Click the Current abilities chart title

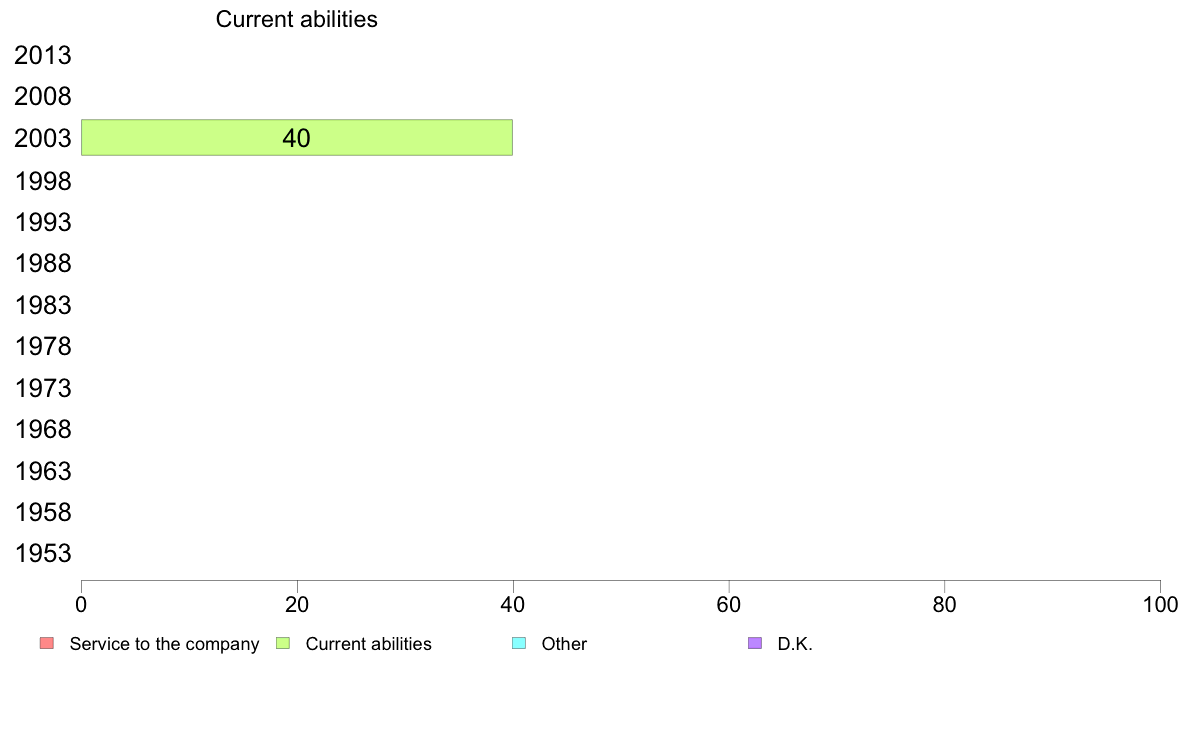pyautogui.click(x=296, y=19)
